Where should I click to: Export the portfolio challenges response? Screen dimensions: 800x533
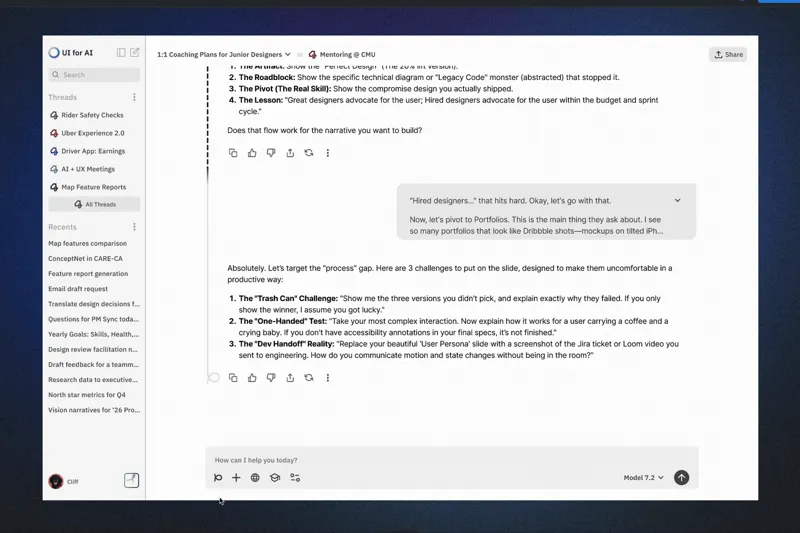pyautogui.click(x=290, y=378)
